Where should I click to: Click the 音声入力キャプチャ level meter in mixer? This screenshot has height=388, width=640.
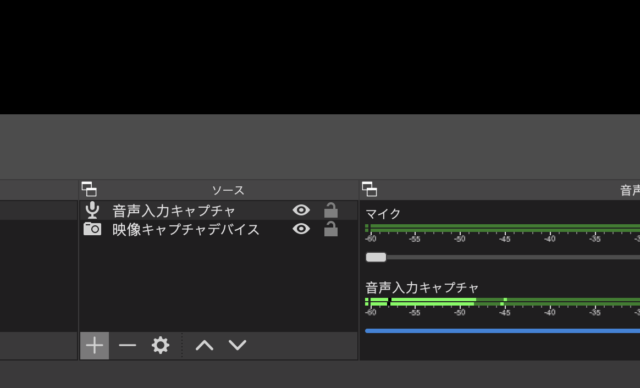(502, 302)
